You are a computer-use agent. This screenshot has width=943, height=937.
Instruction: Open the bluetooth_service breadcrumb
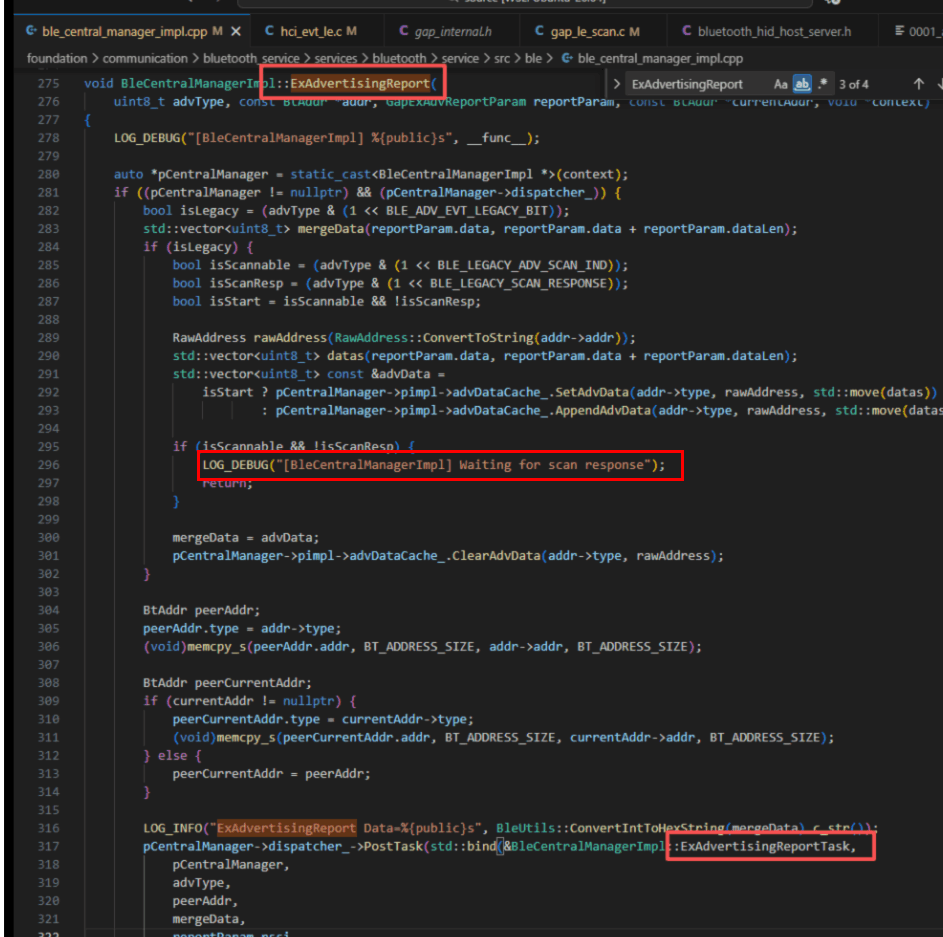[251, 58]
